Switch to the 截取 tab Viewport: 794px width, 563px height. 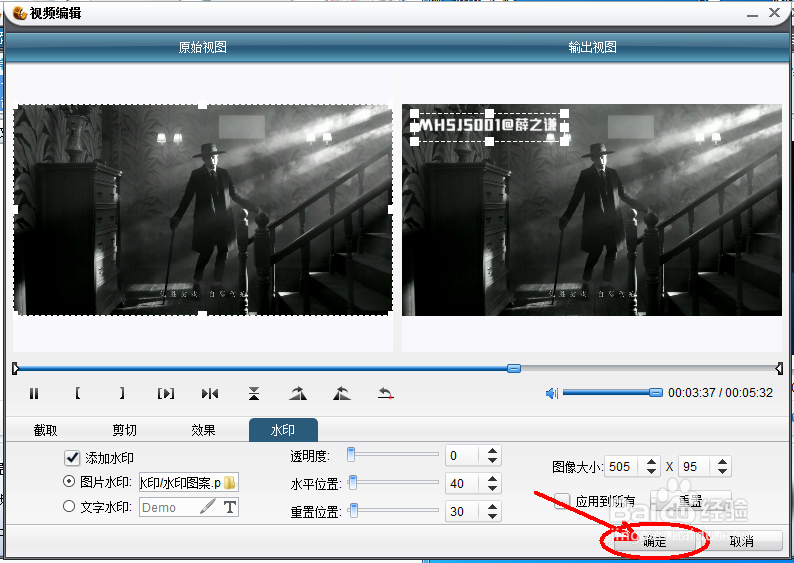[x=46, y=430]
